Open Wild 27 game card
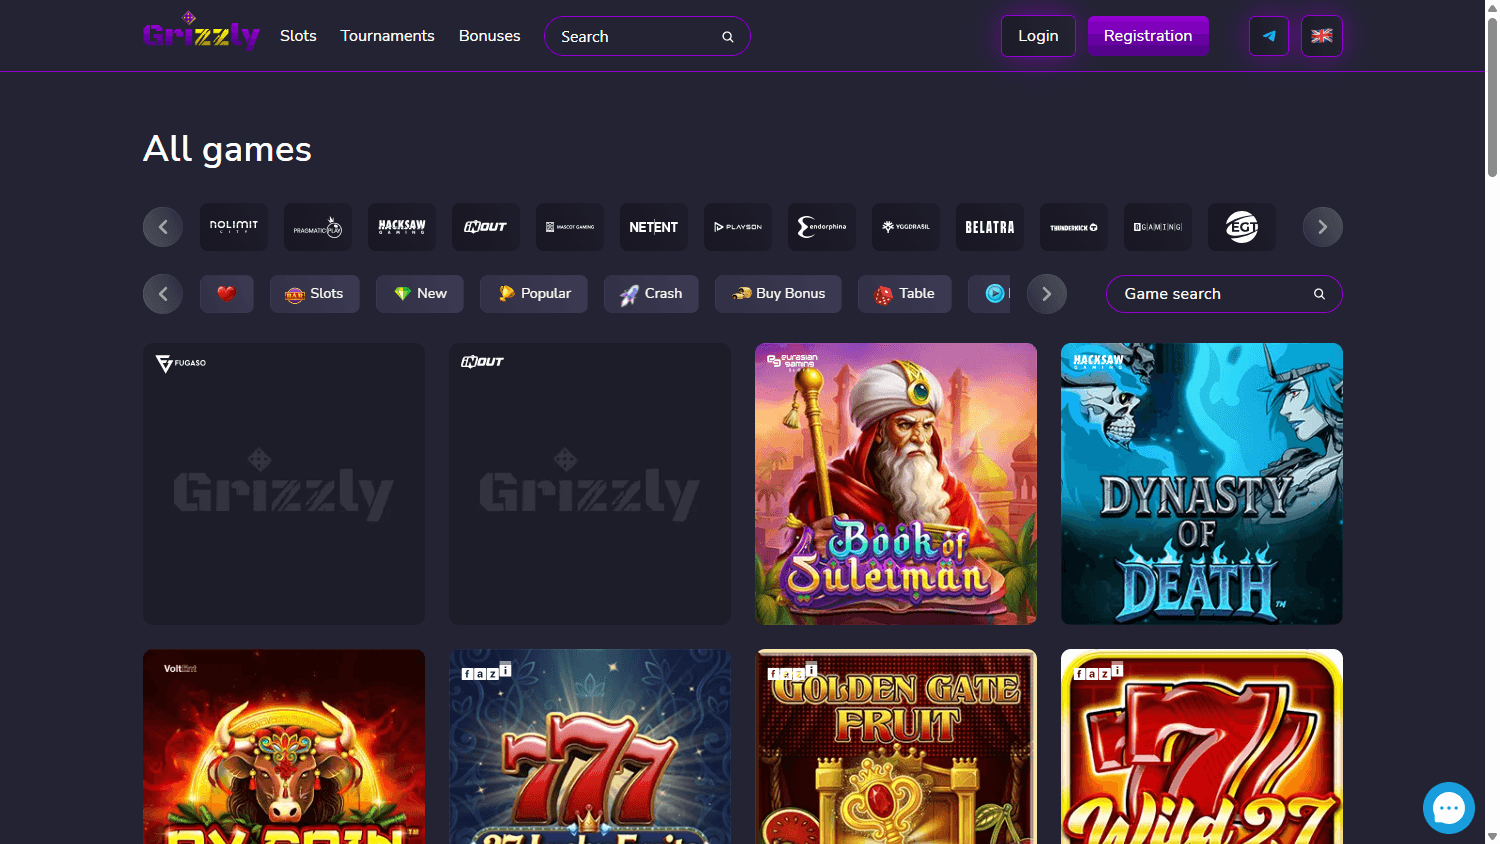Image resolution: width=1500 pixels, height=844 pixels. (x=1202, y=747)
